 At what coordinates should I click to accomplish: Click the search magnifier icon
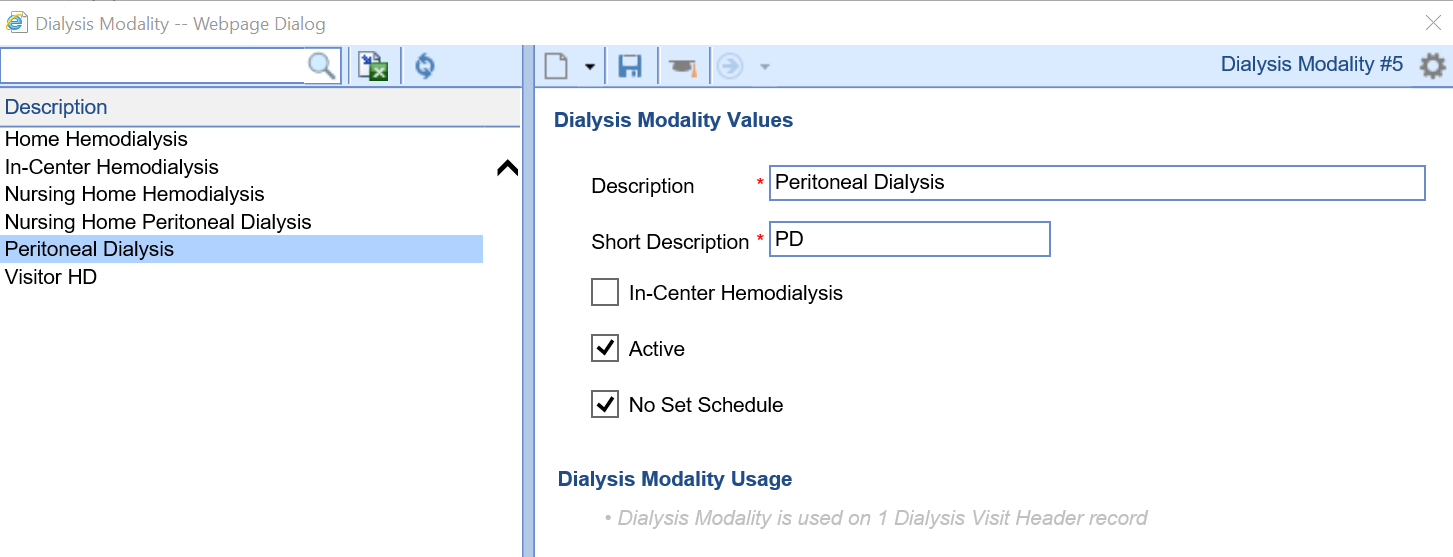click(x=322, y=66)
